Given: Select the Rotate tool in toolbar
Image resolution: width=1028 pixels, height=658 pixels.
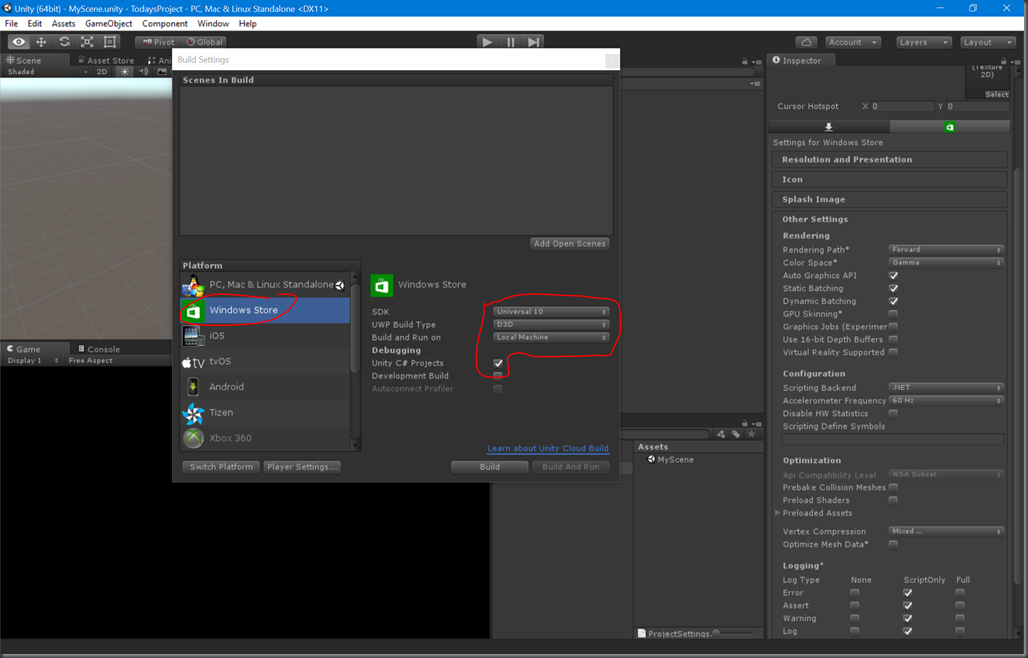Looking at the screenshot, I should pos(64,42).
